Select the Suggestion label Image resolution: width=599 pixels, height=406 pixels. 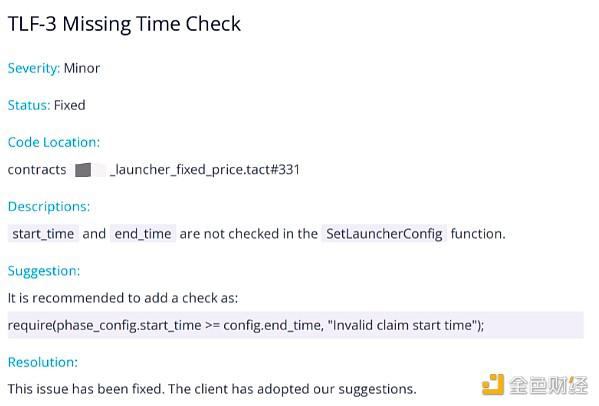[x=44, y=271]
